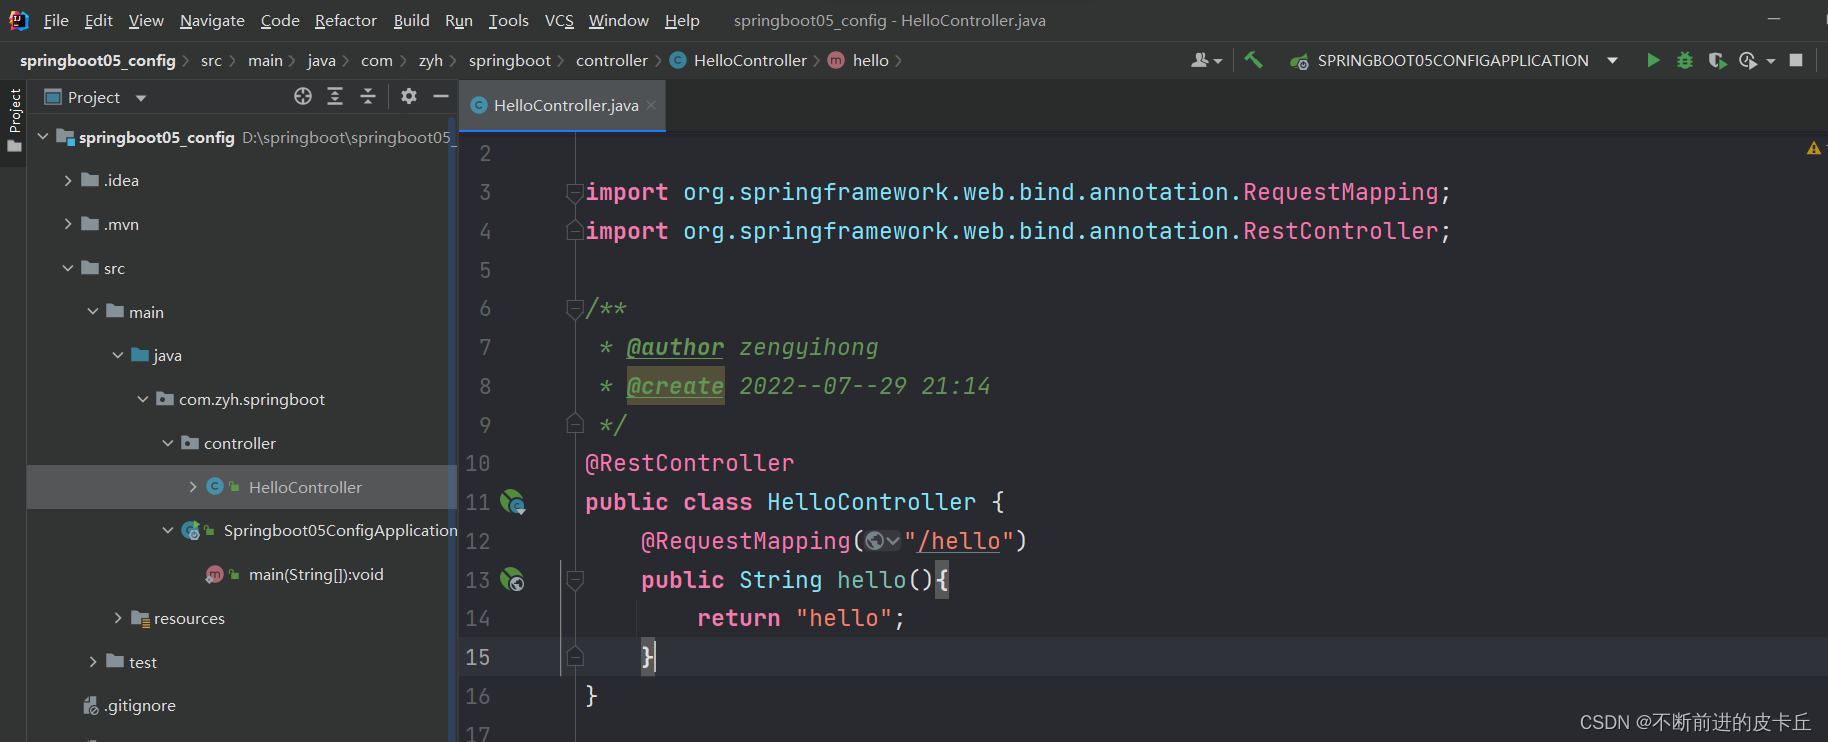This screenshot has height=742, width=1828.
Task: Click the Stop square icon
Action: pos(1796,61)
